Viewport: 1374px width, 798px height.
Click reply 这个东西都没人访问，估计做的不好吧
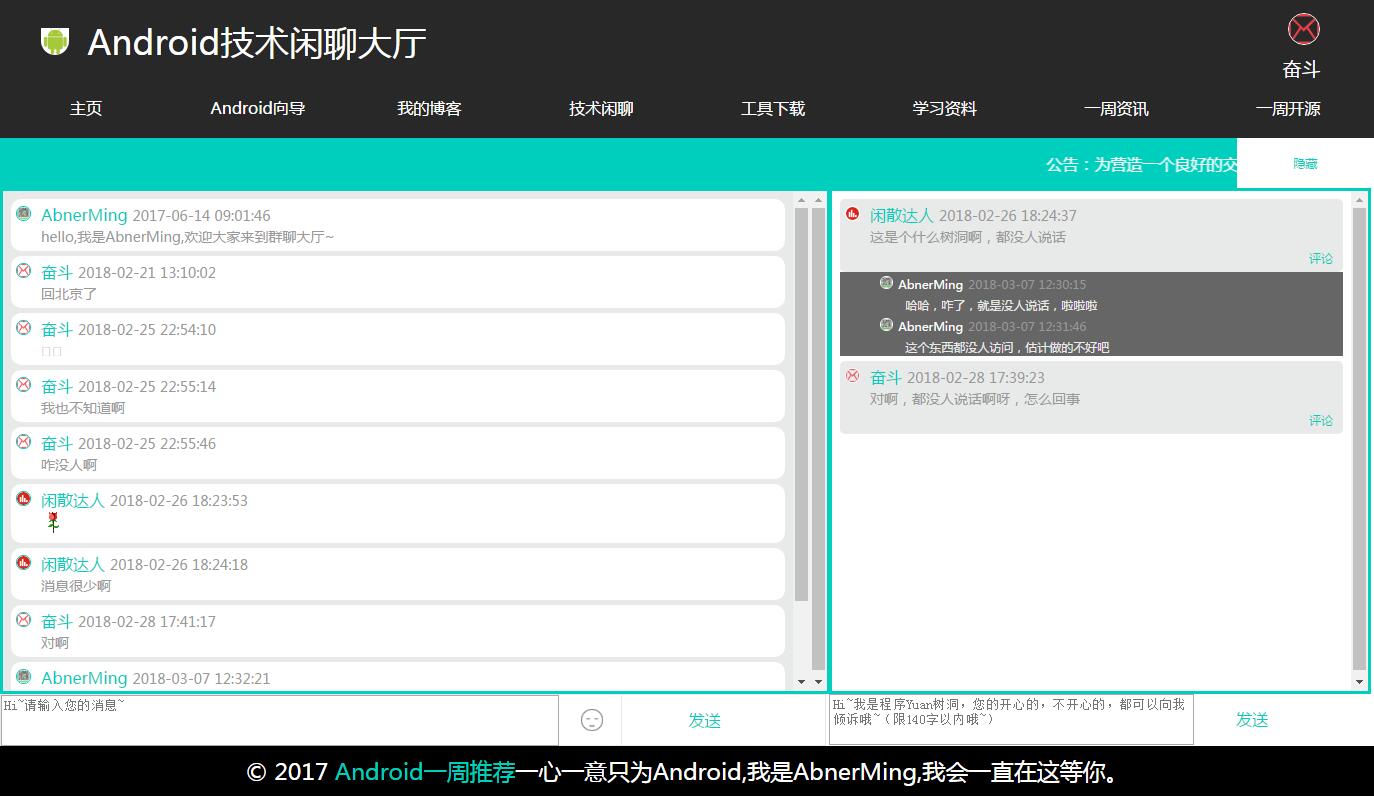[x=1007, y=347]
